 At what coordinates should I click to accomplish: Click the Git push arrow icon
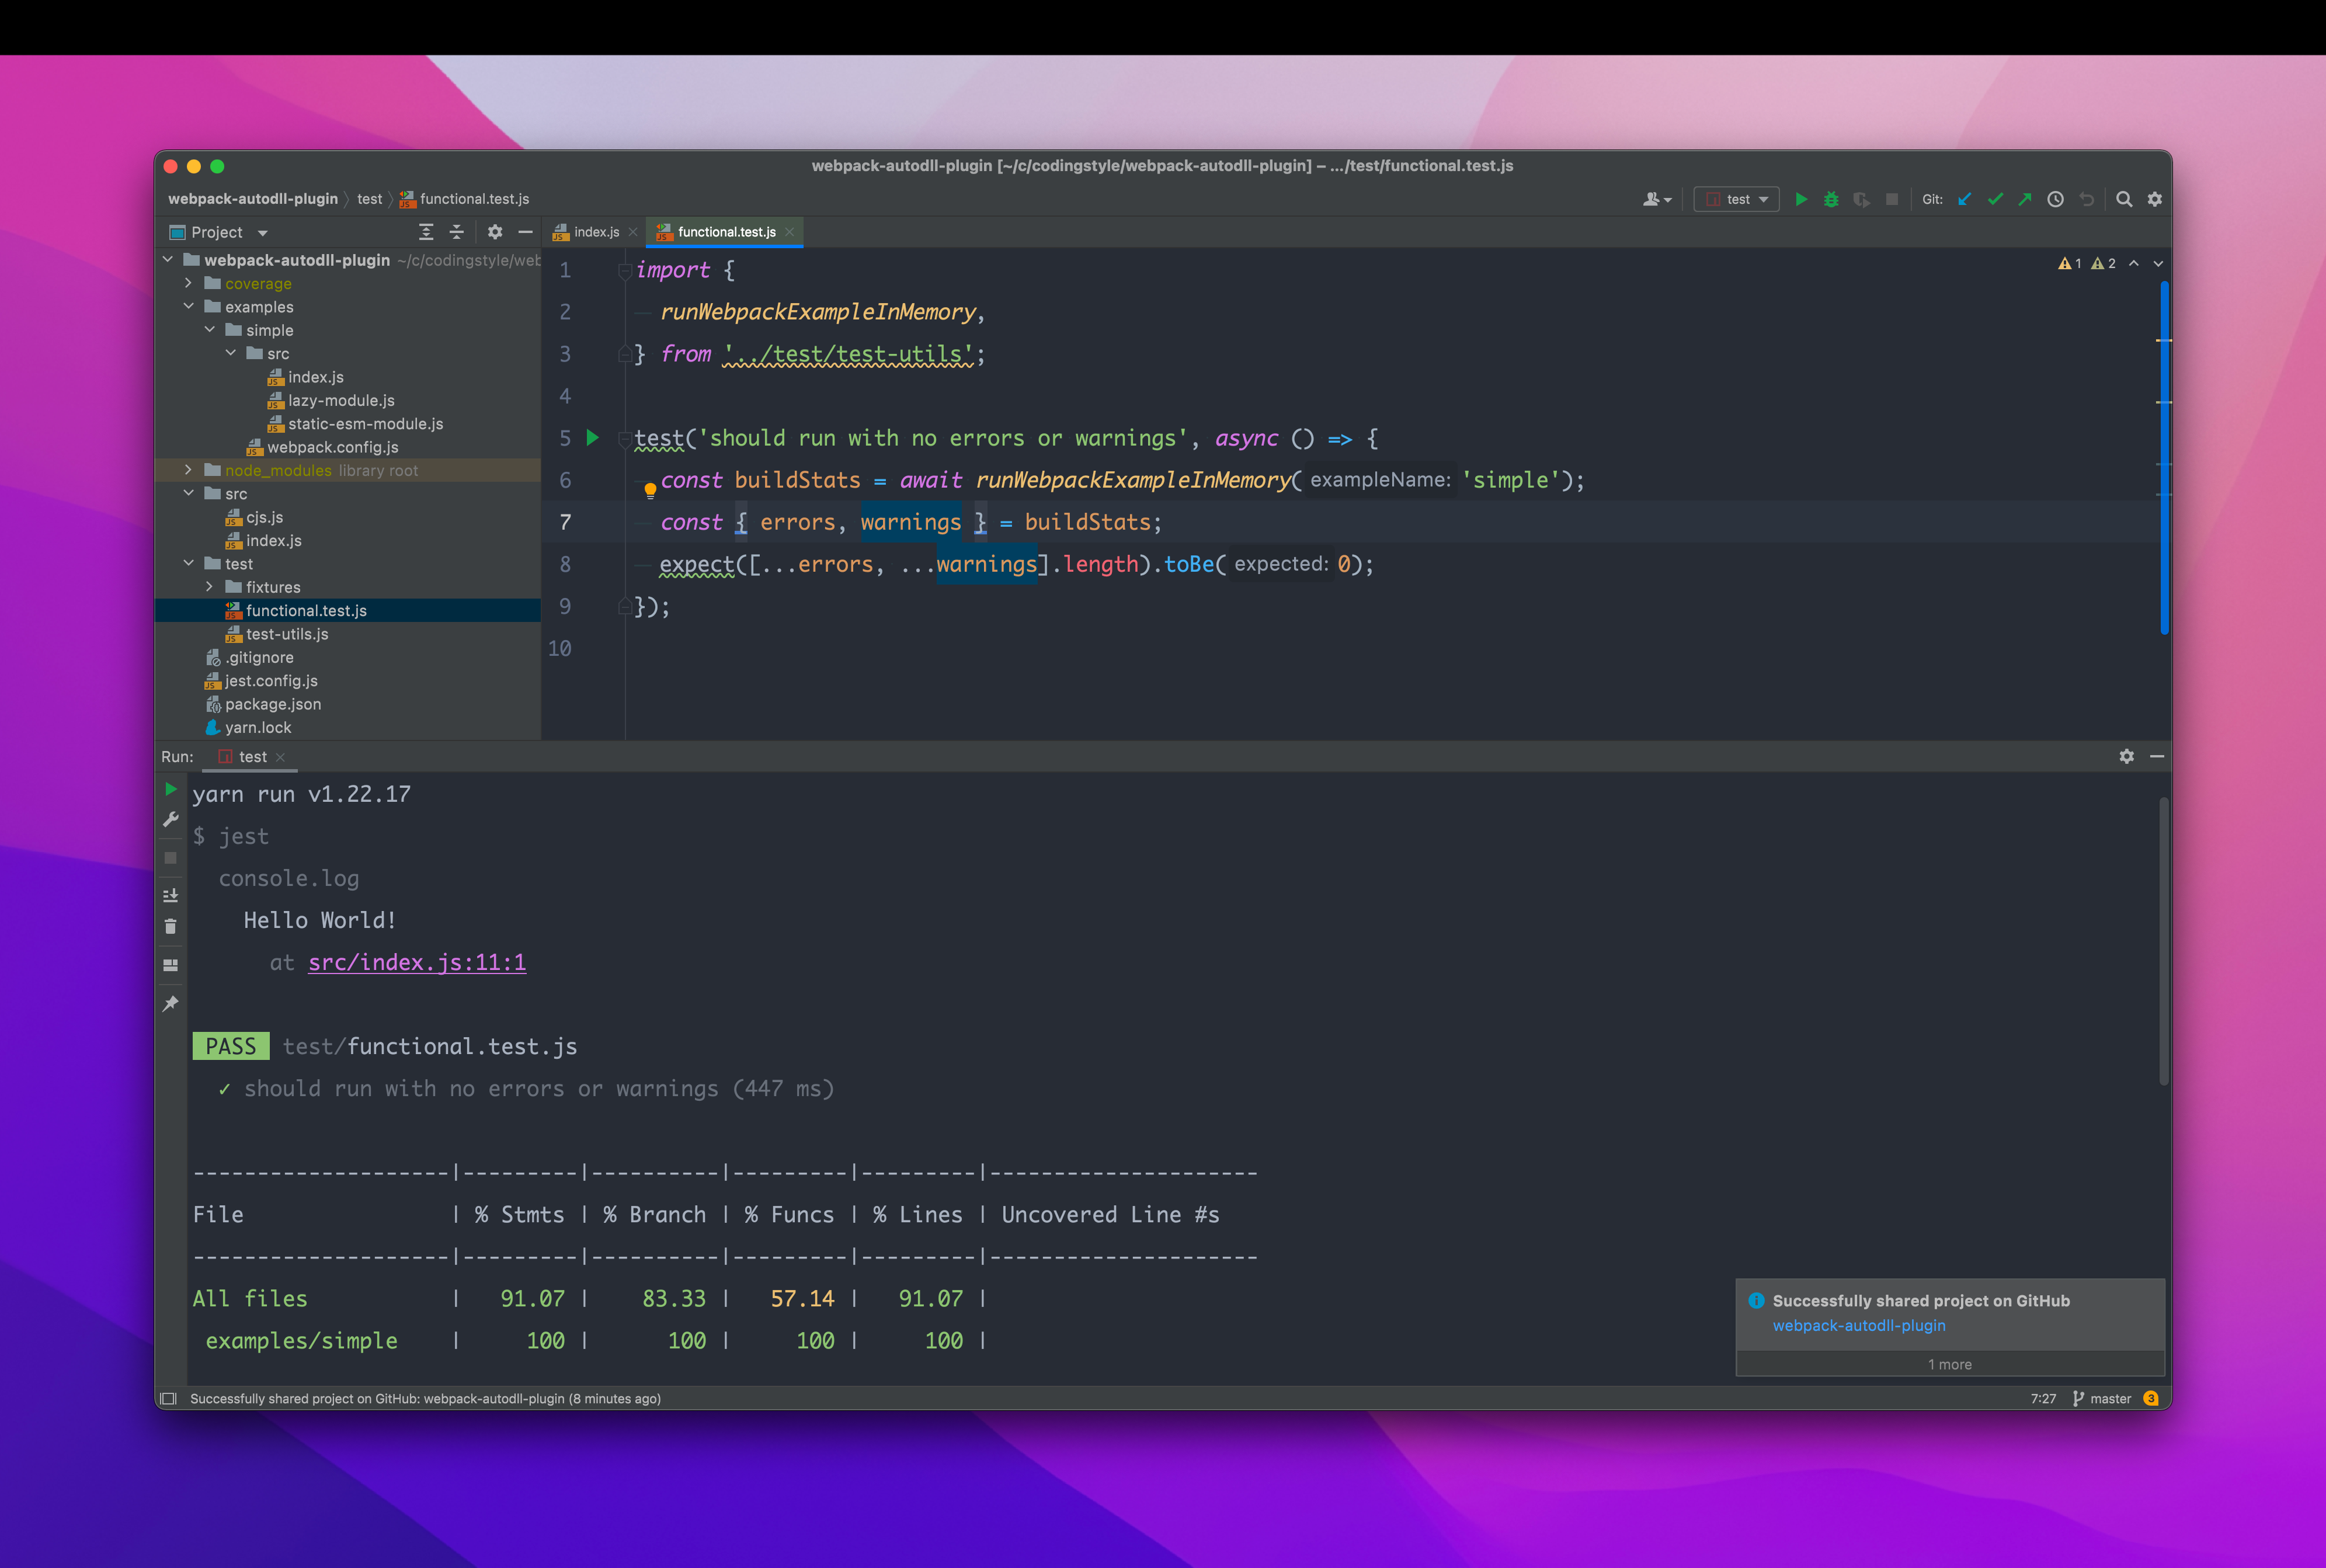(x=2025, y=199)
